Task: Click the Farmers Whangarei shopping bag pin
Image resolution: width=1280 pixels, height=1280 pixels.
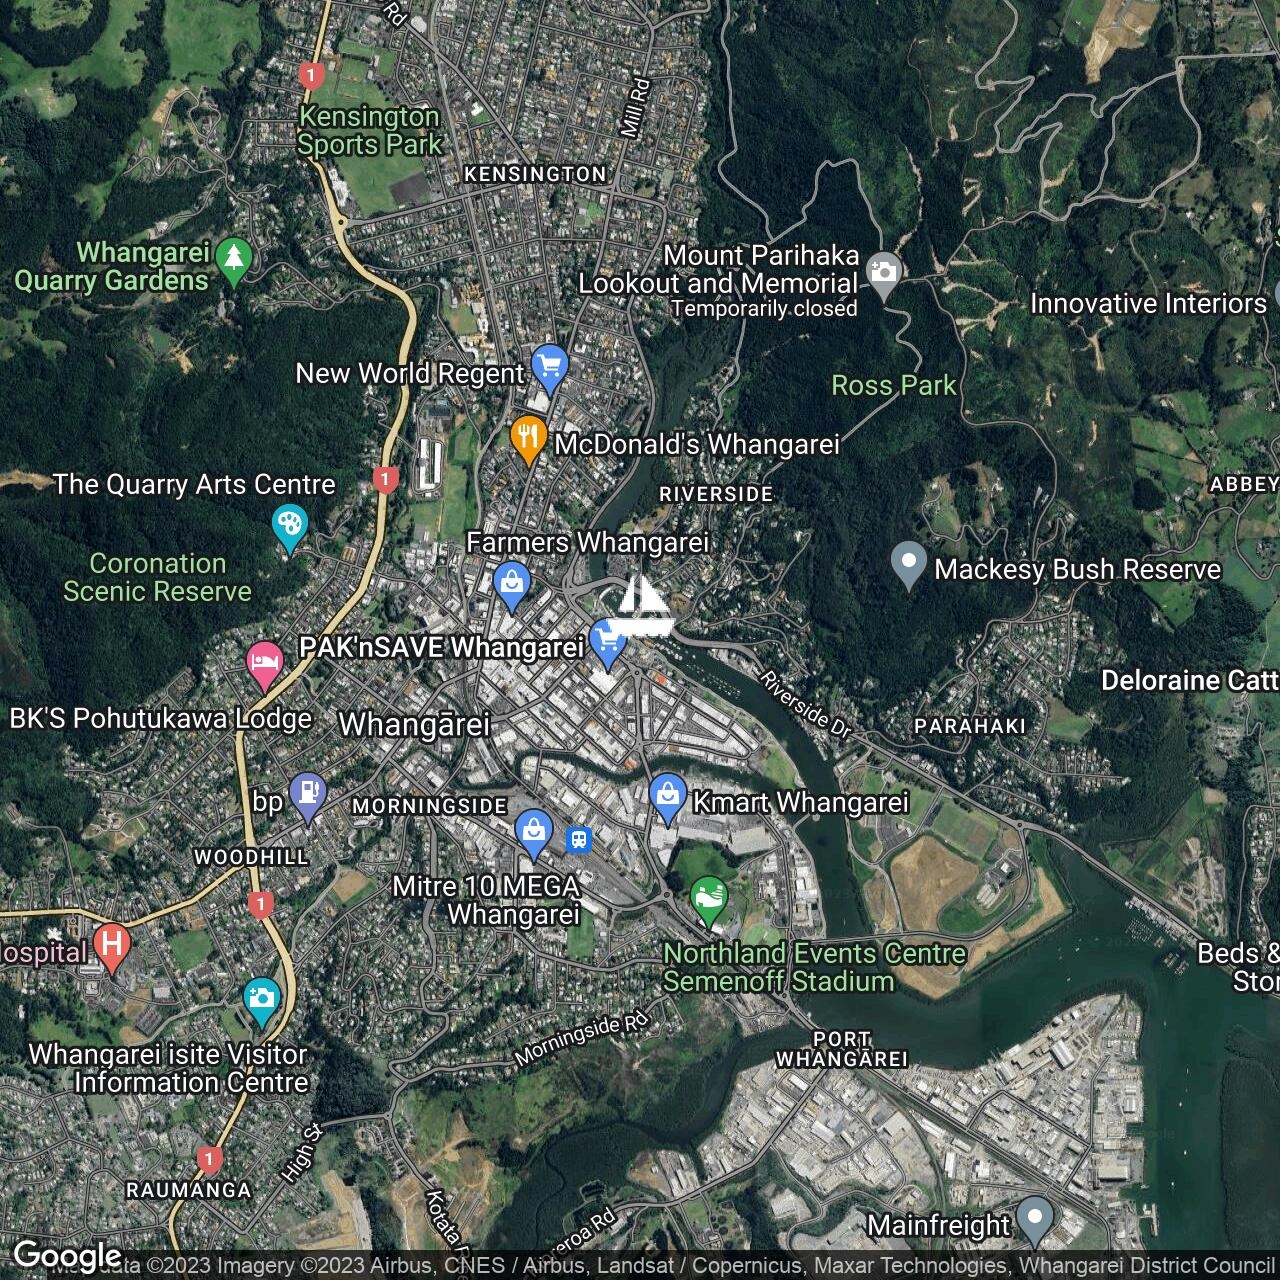Action: (511, 582)
